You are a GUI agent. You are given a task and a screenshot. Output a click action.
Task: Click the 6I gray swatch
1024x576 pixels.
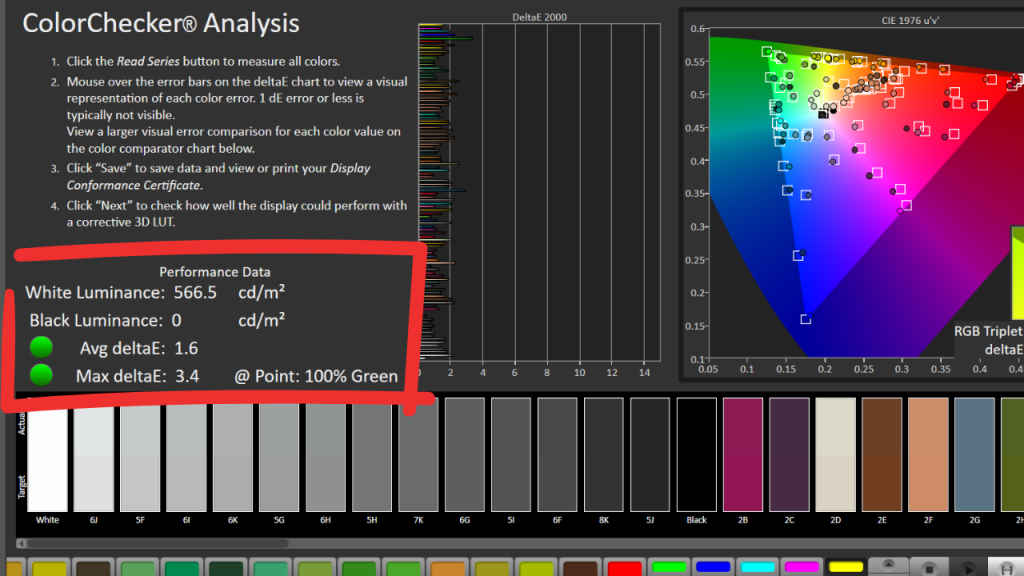186,455
